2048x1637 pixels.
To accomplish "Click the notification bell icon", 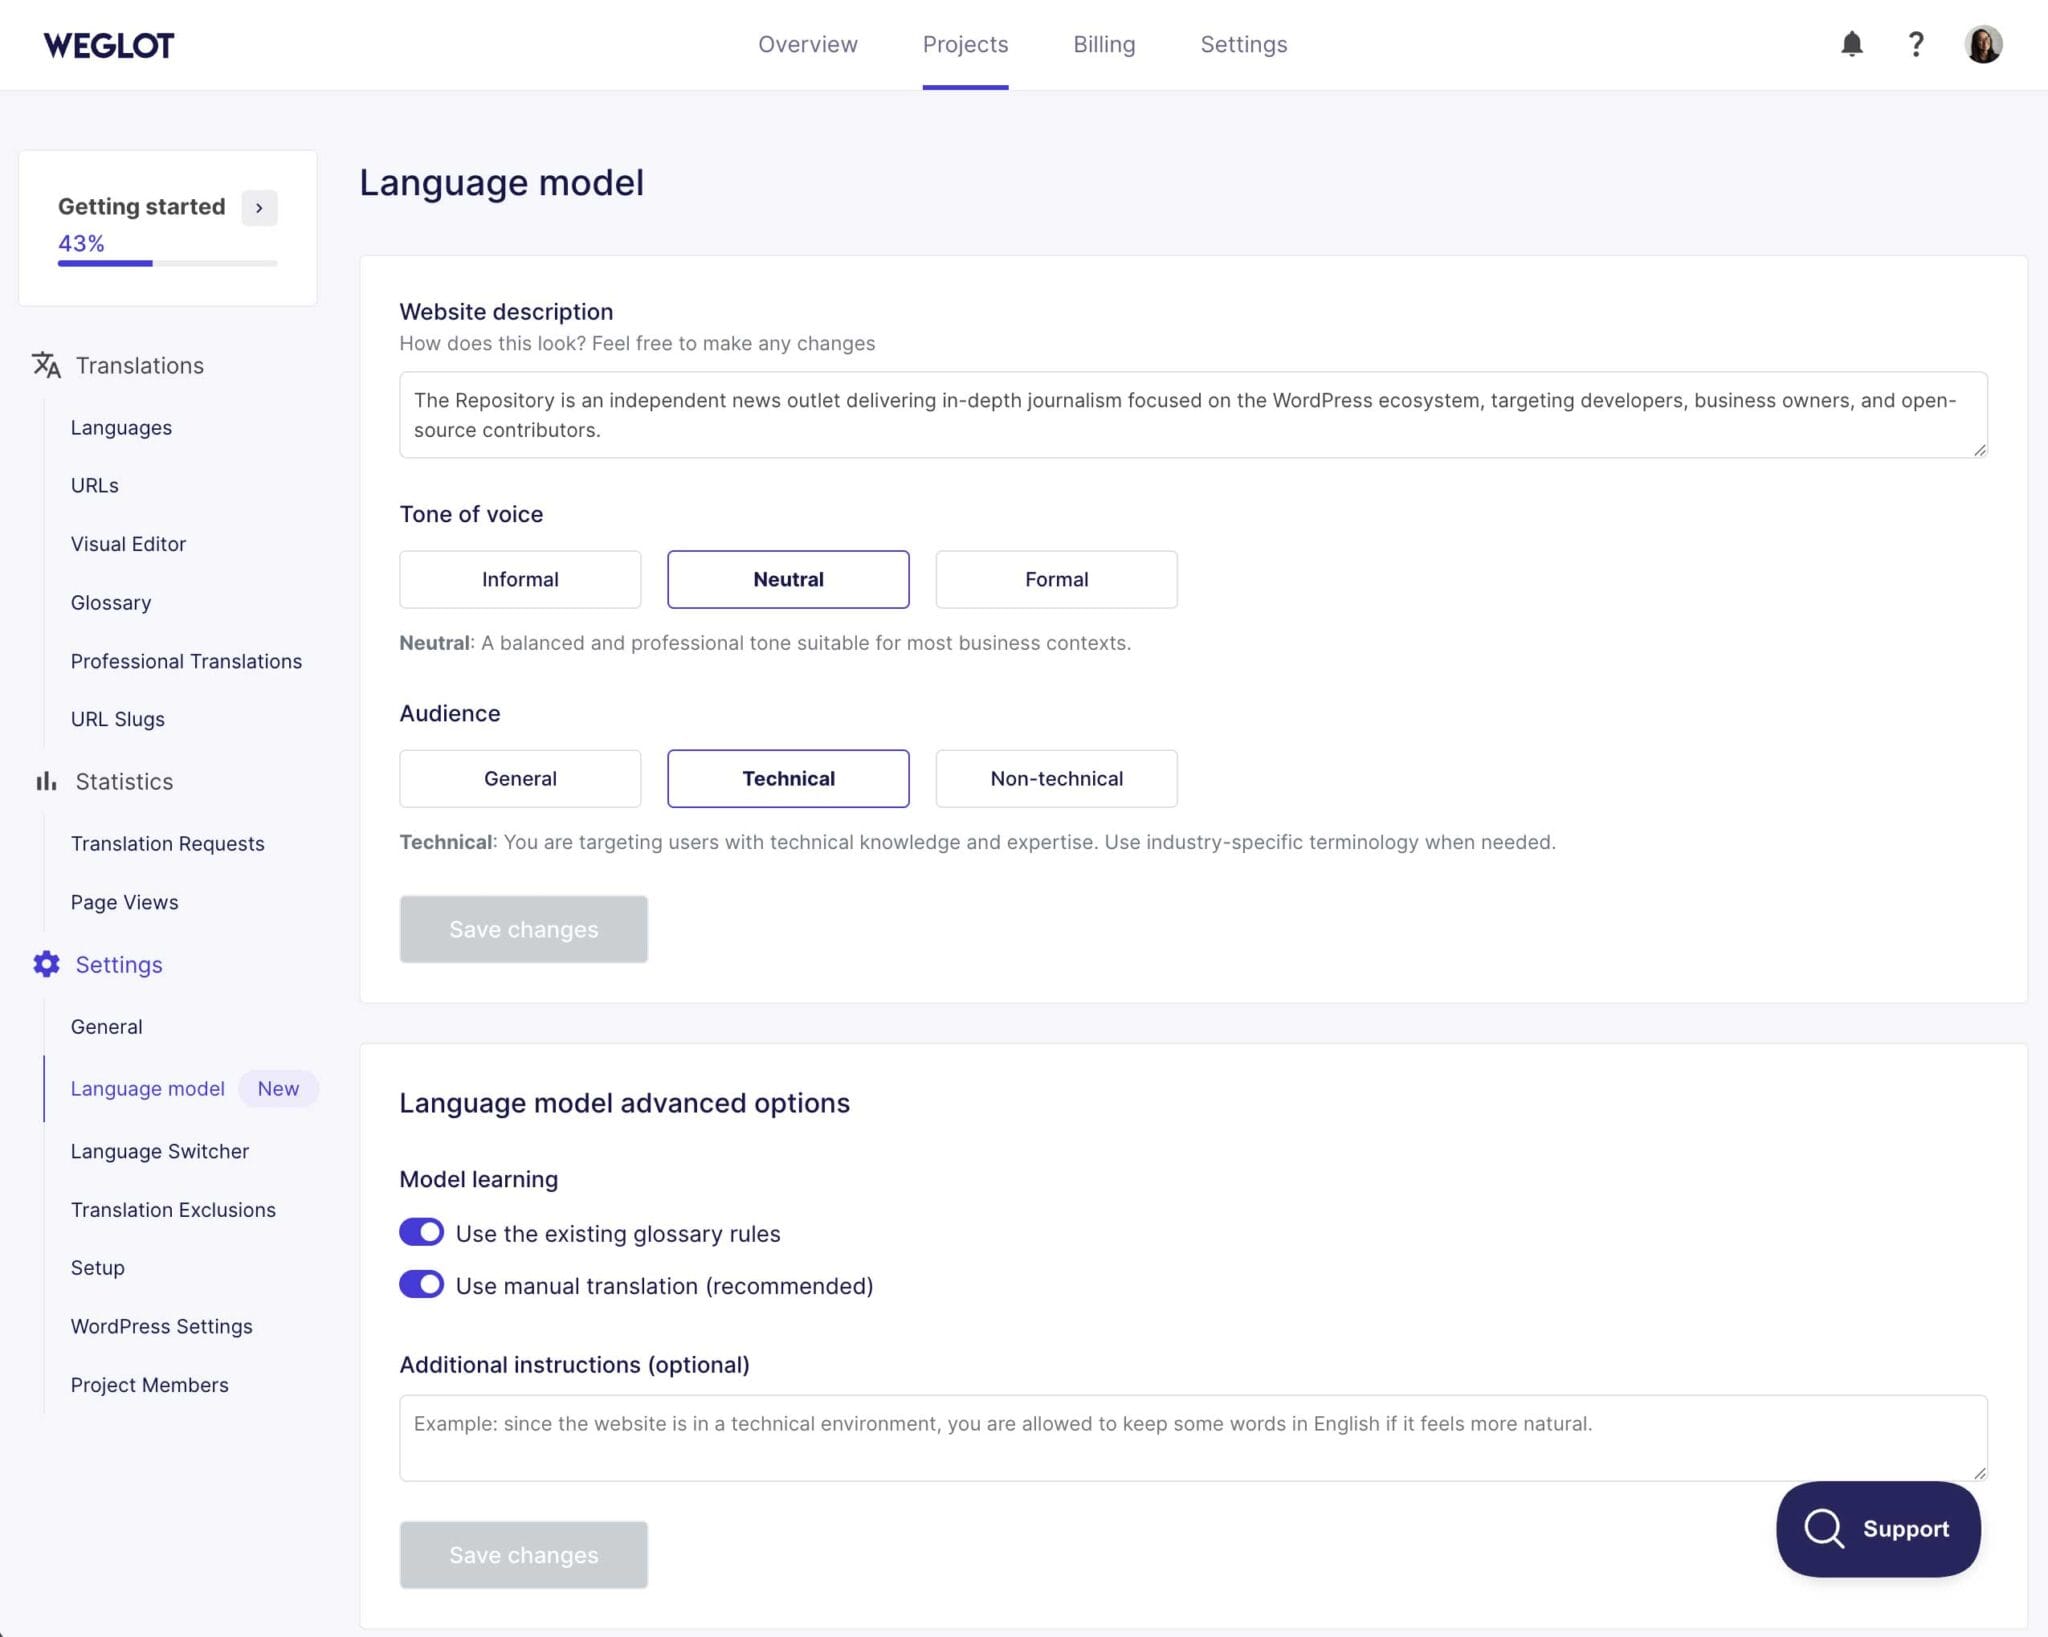I will pyautogui.click(x=1851, y=44).
